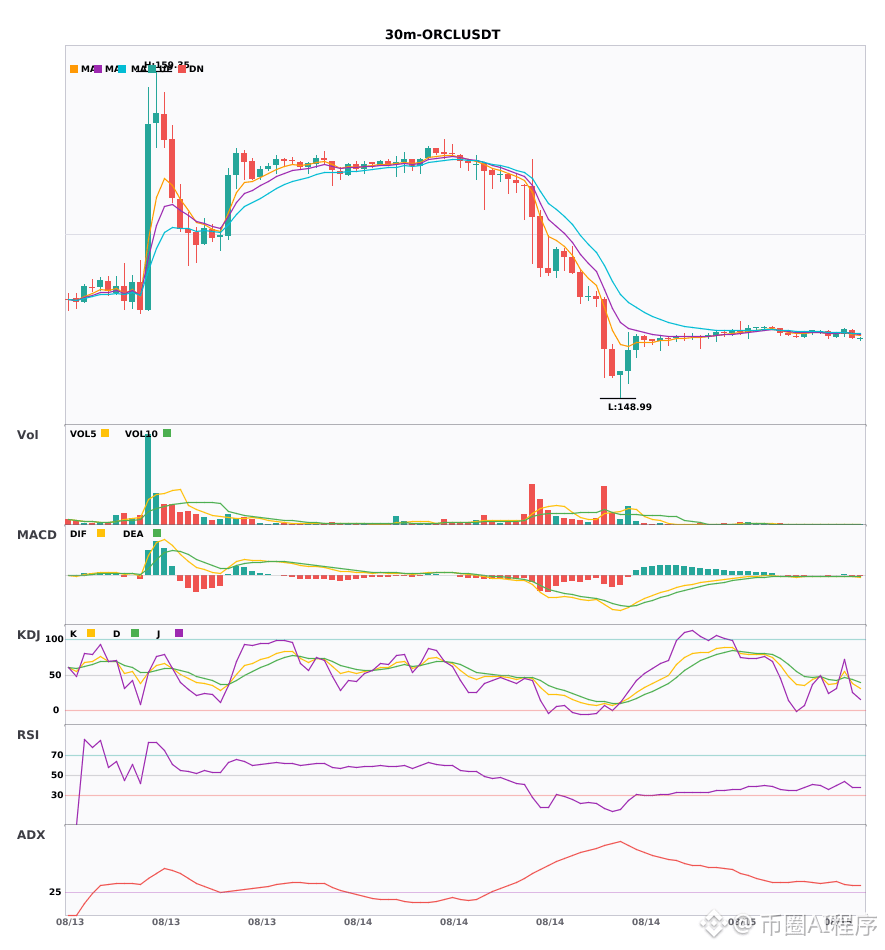Toggle the yellow DIF legend swatch
885x950 pixels.
pyautogui.click(x=101, y=533)
